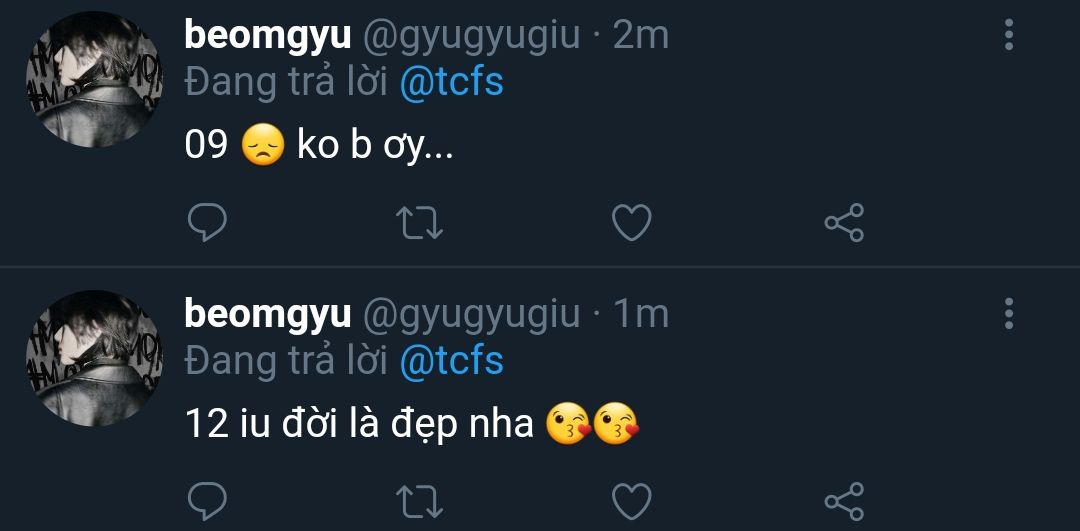The height and width of the screenshot is (531, 1080).
Task: Retweet the "12 iu đời" tweet
Action: pos(419,500)
